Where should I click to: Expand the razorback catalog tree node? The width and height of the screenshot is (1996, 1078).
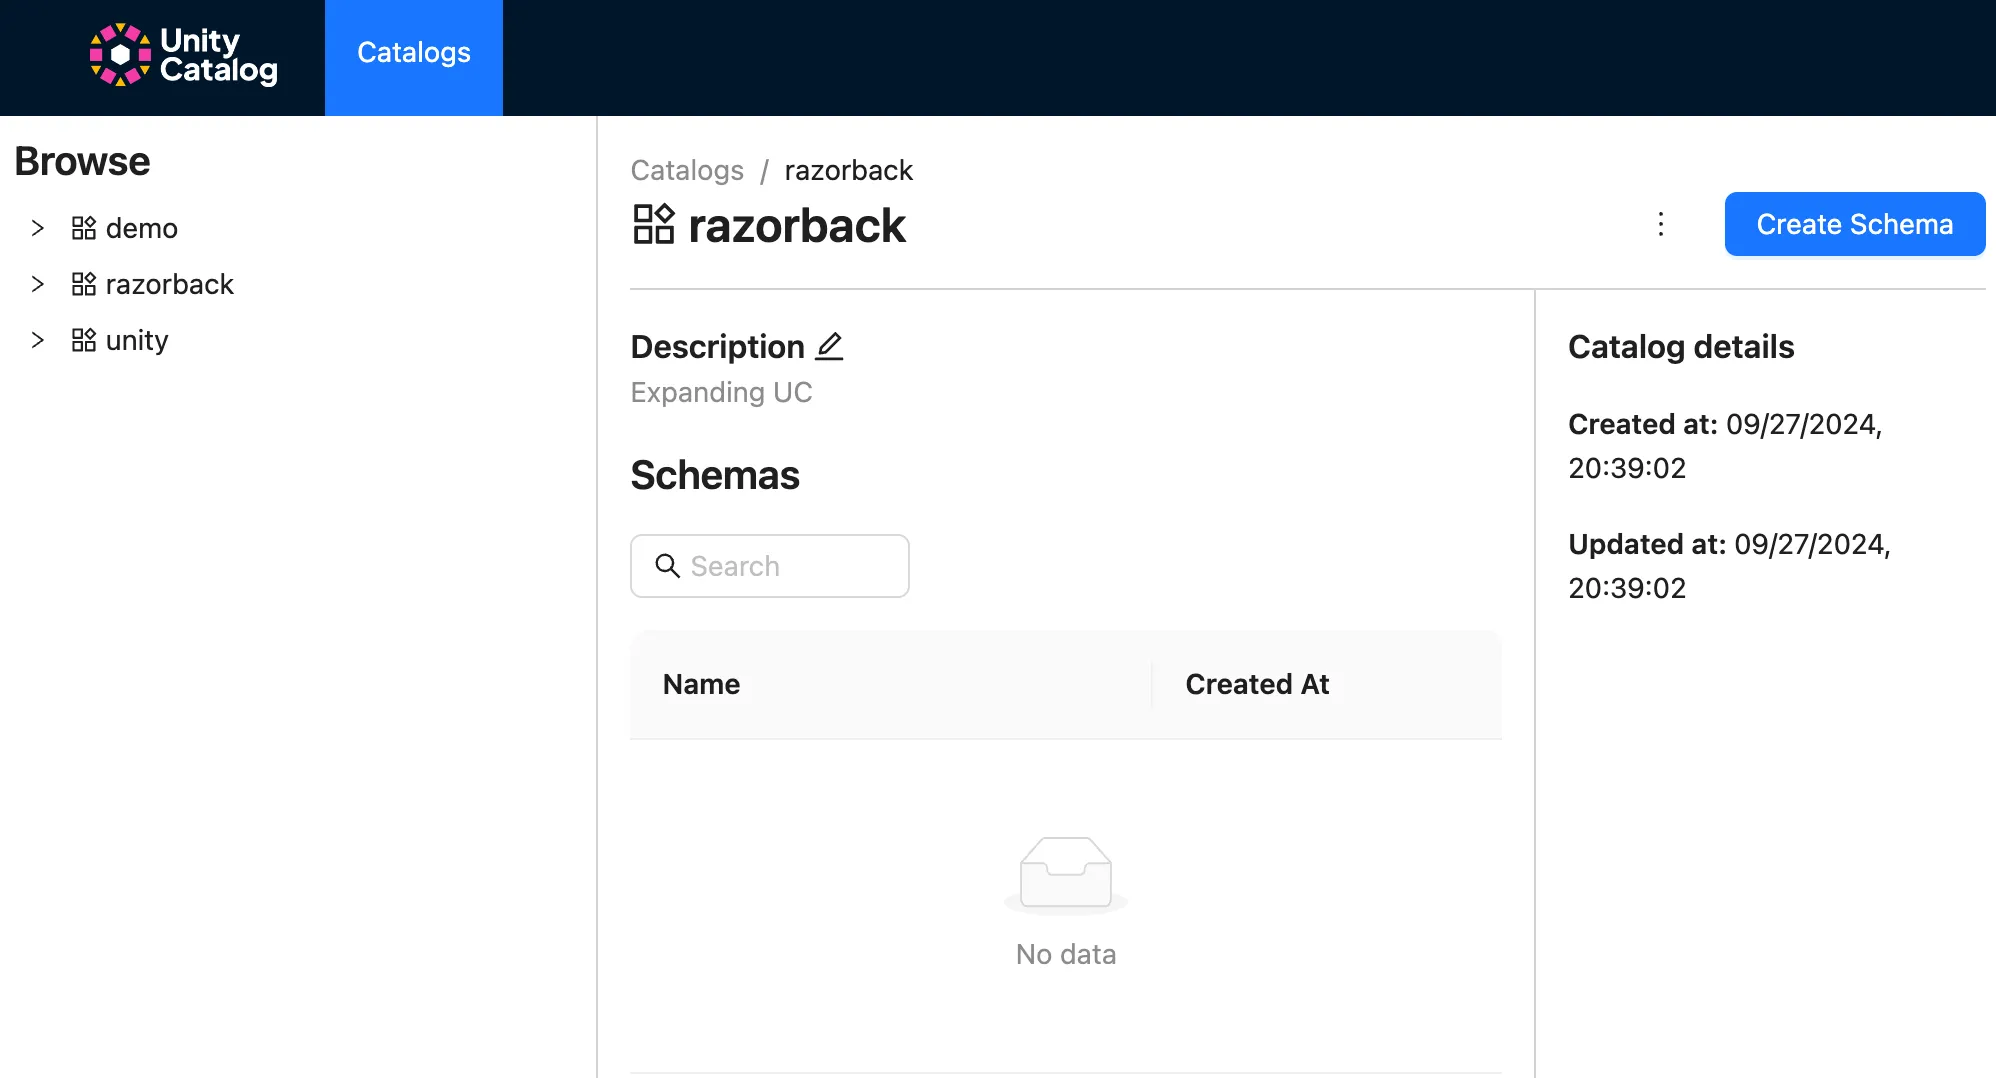pyautogui.click(x=38, y=285)
